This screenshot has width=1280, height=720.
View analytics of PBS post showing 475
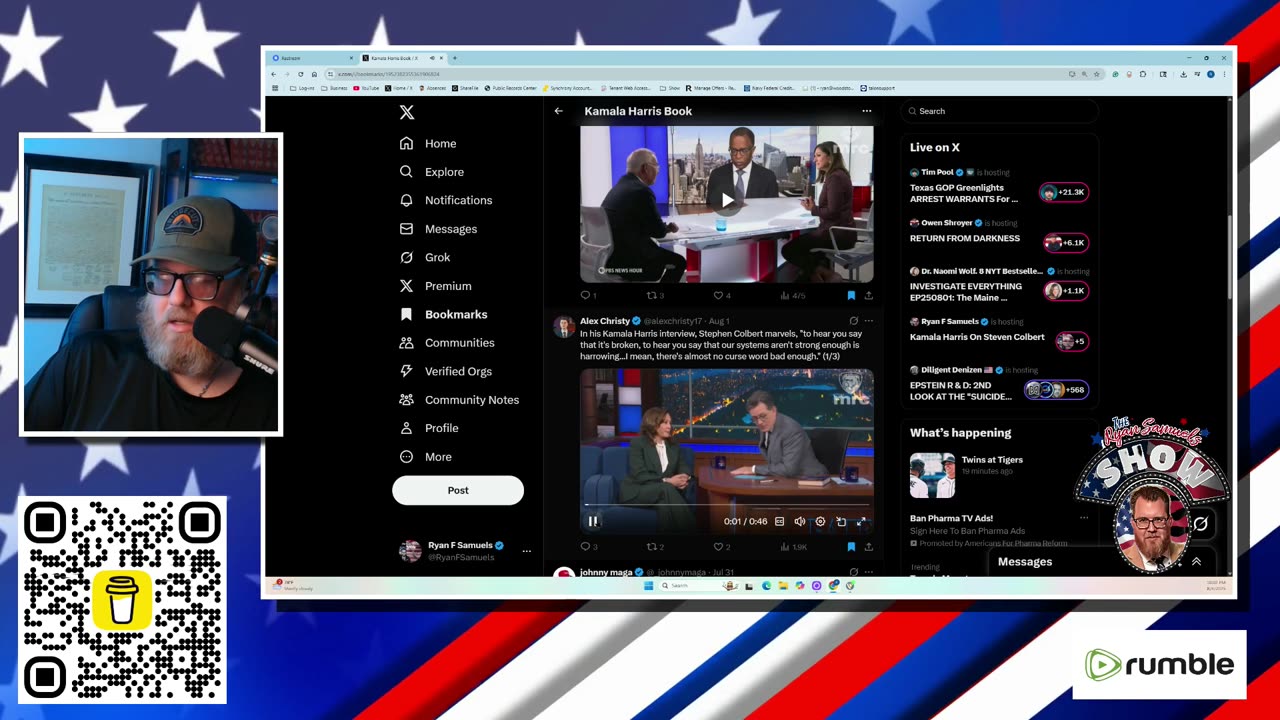[x=792, y=295]
